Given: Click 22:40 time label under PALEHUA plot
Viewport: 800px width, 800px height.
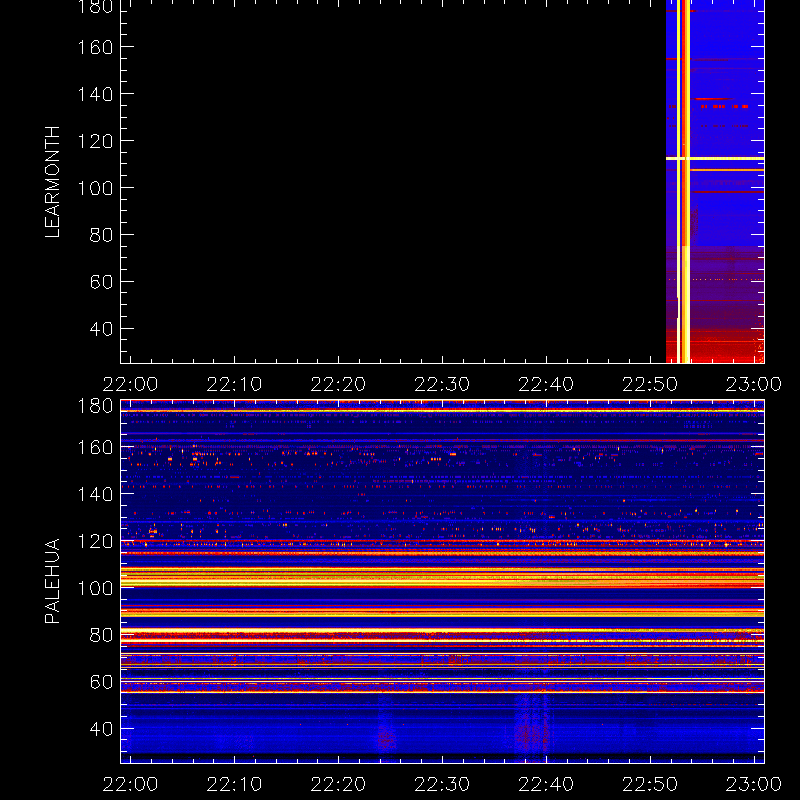Looking at the screenshot, I should (x=546, y=784).
